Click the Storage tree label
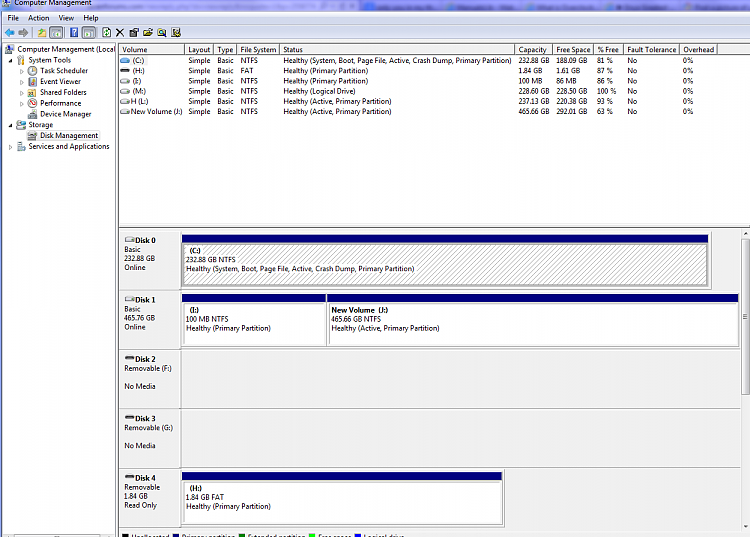This screenshot has height=537, width=750. point(41,124)
